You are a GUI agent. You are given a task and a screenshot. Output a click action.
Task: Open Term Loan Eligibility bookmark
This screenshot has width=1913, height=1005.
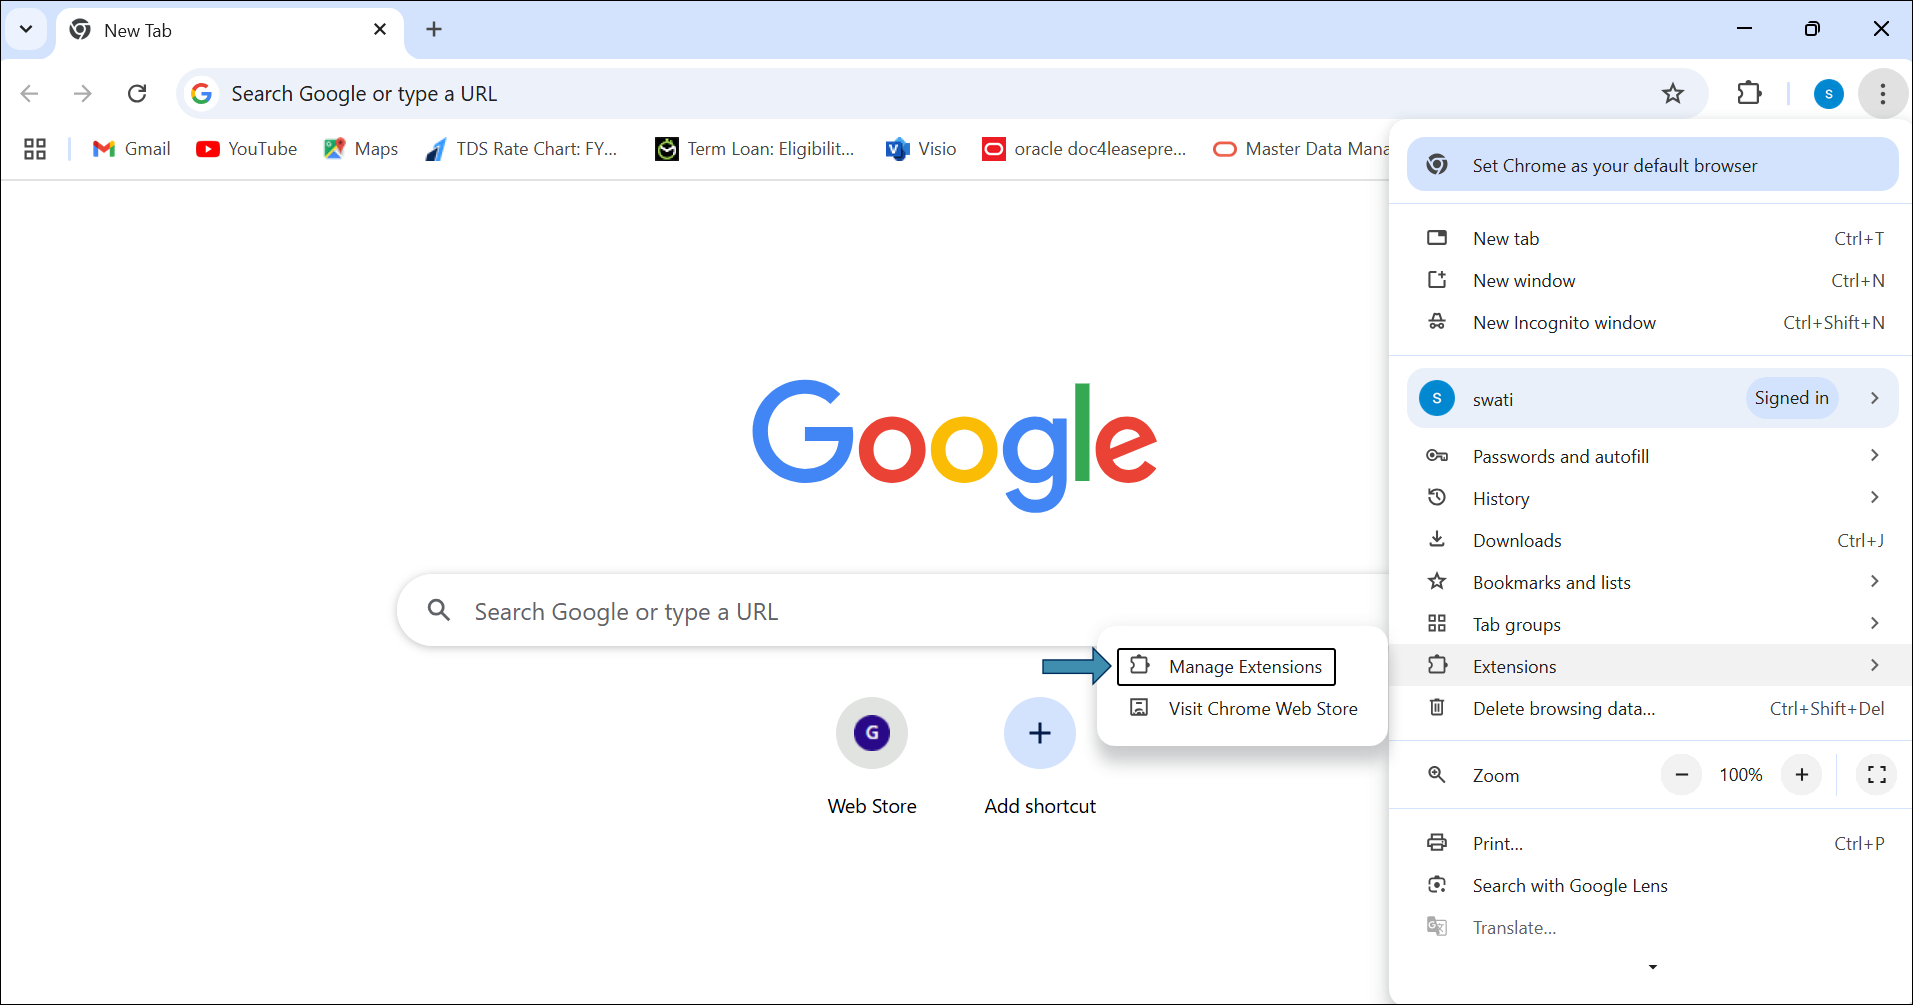(x=755, y=149)
